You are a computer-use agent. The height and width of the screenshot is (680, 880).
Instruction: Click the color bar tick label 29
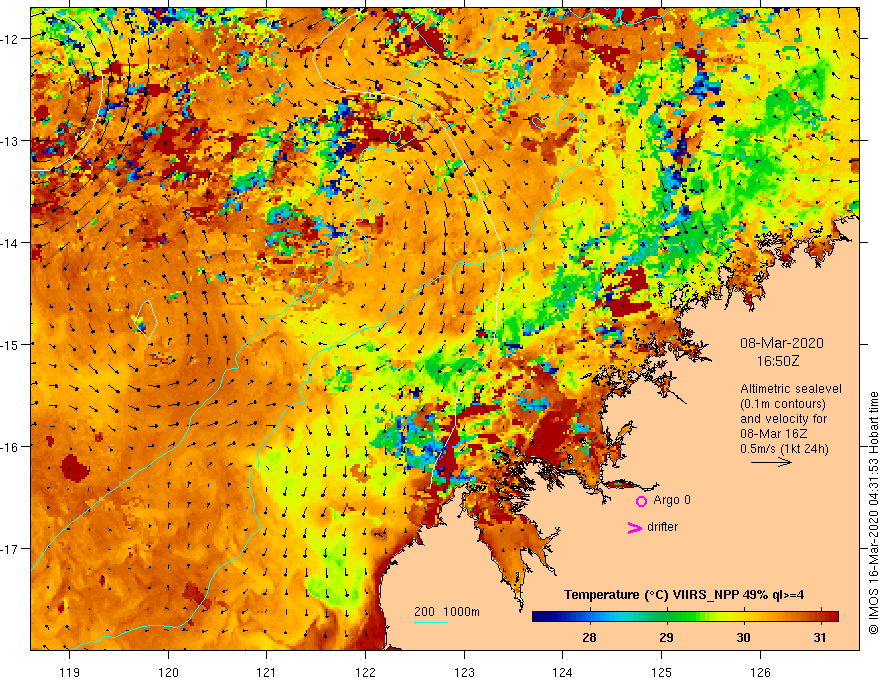tap(666, 637)
